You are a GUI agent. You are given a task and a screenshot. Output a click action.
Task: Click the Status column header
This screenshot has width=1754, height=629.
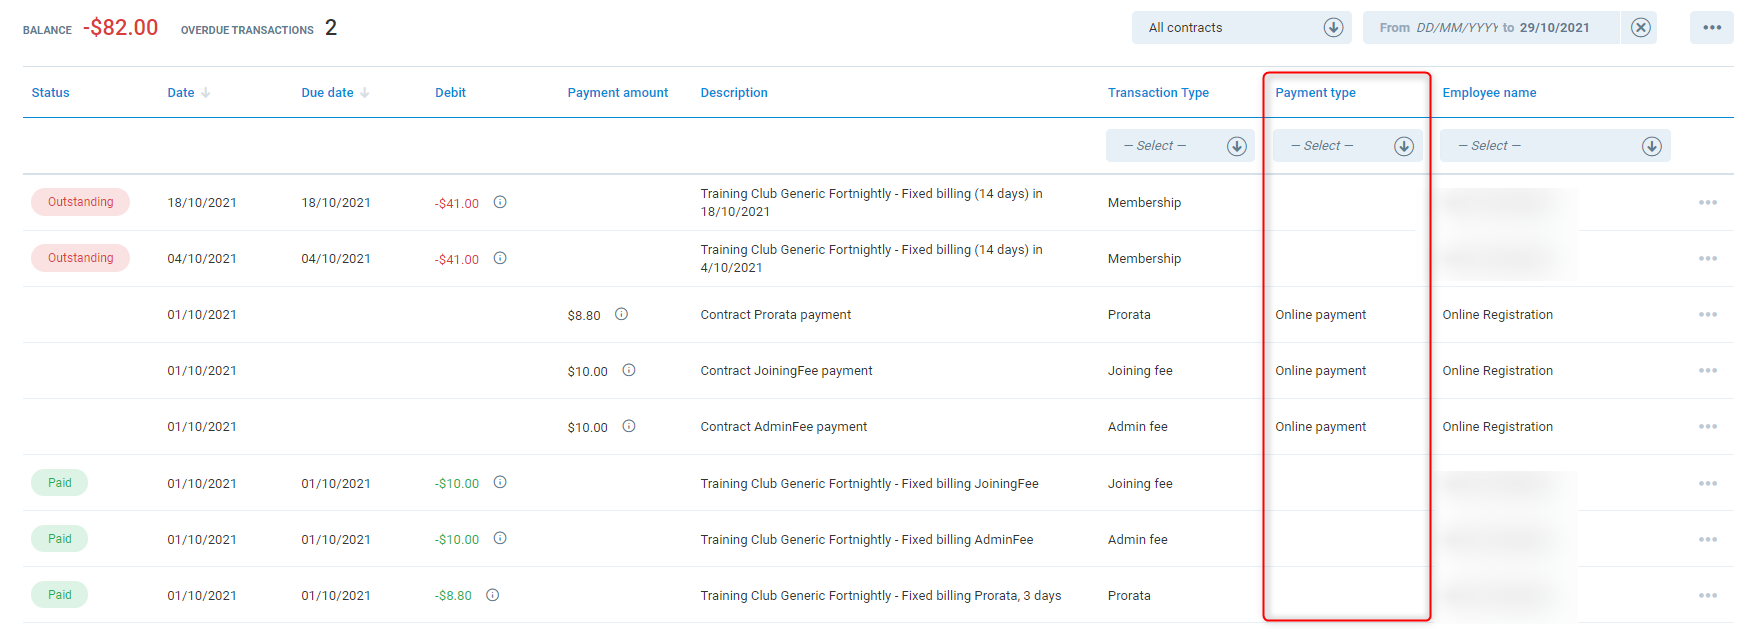(50, 93)
